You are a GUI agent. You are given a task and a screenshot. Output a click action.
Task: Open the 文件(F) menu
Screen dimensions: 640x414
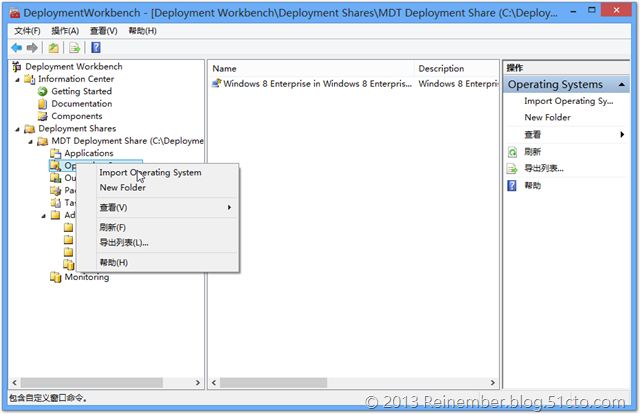pos(27,31)
